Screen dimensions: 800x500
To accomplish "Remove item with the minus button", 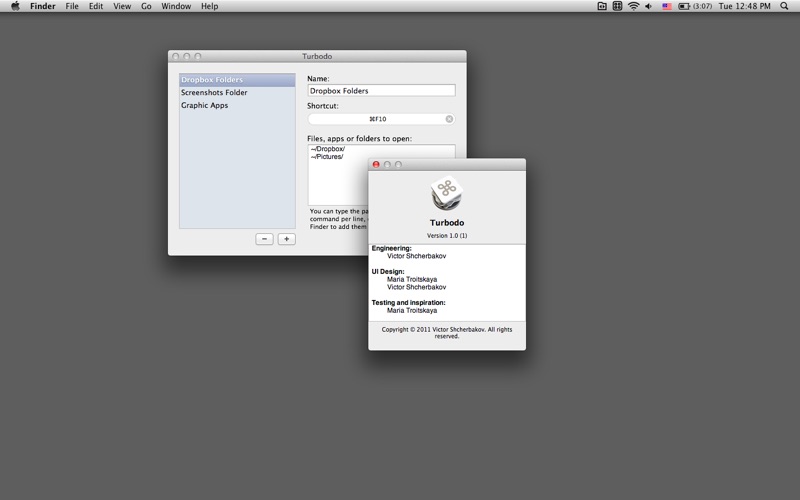I will point(264,239).
